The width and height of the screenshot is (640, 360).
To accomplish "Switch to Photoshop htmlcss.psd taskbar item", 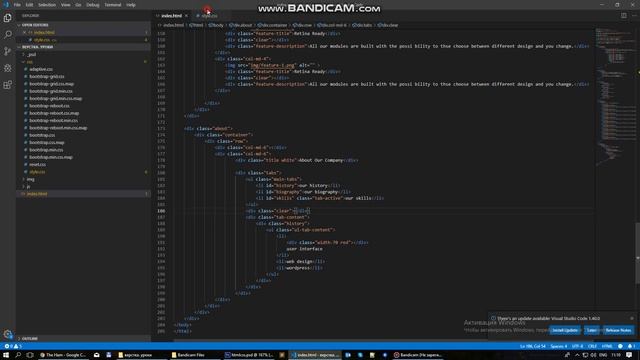I will [x=249, y=355].
